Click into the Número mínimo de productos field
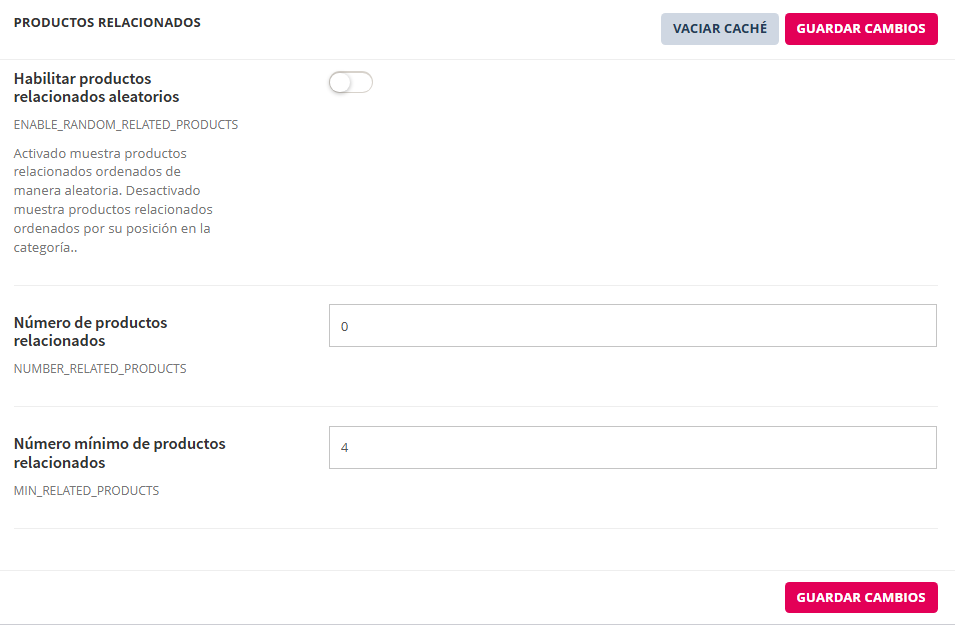This screenshot has width=955, height=625. tap(632, 448)
